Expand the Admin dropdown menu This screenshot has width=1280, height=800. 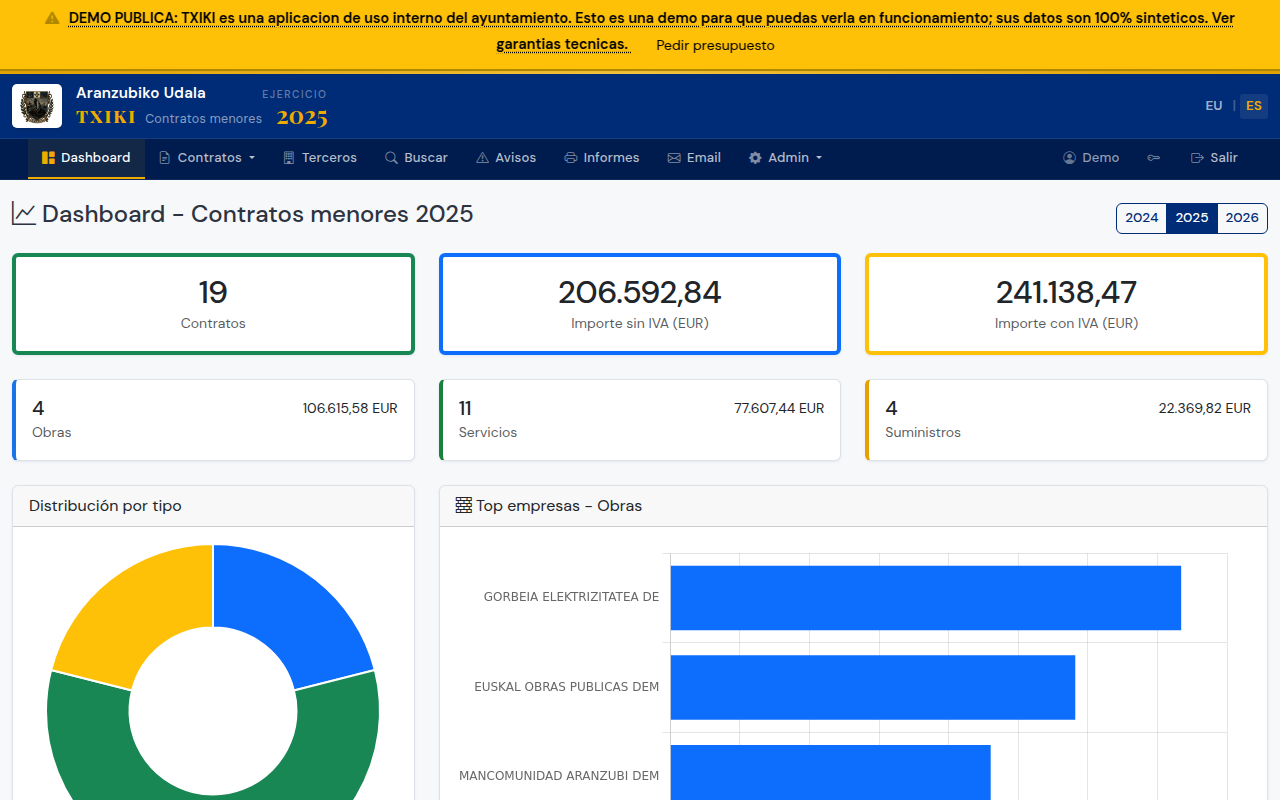coord(785,158)
